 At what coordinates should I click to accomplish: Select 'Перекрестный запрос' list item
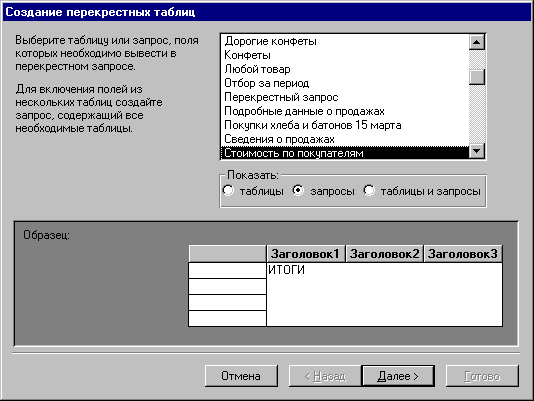coord(345,97)
